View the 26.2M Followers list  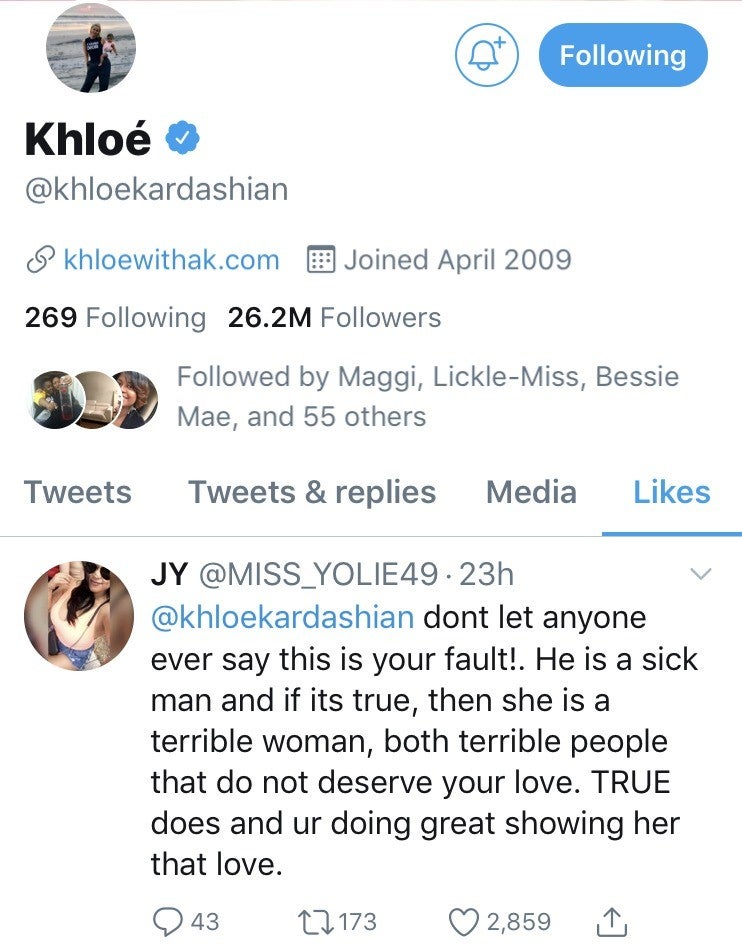click(334, 318)
